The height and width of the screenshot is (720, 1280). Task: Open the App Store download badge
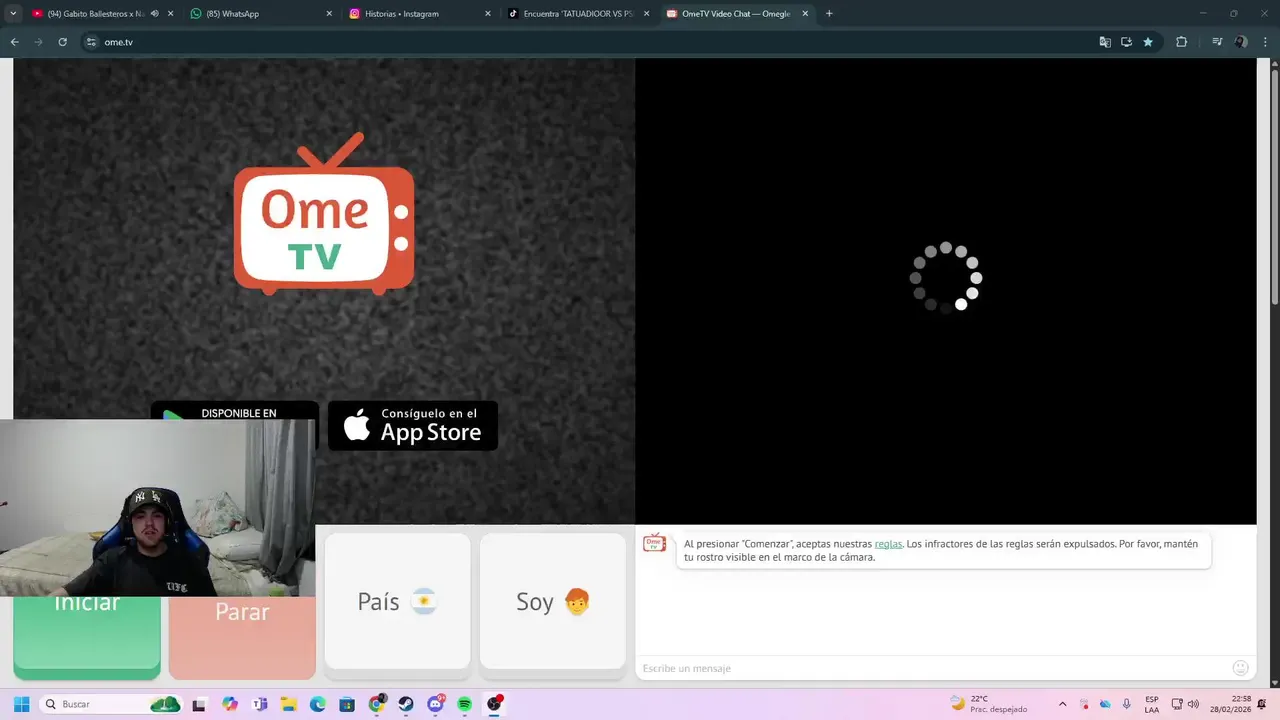[x=413, y=426]
